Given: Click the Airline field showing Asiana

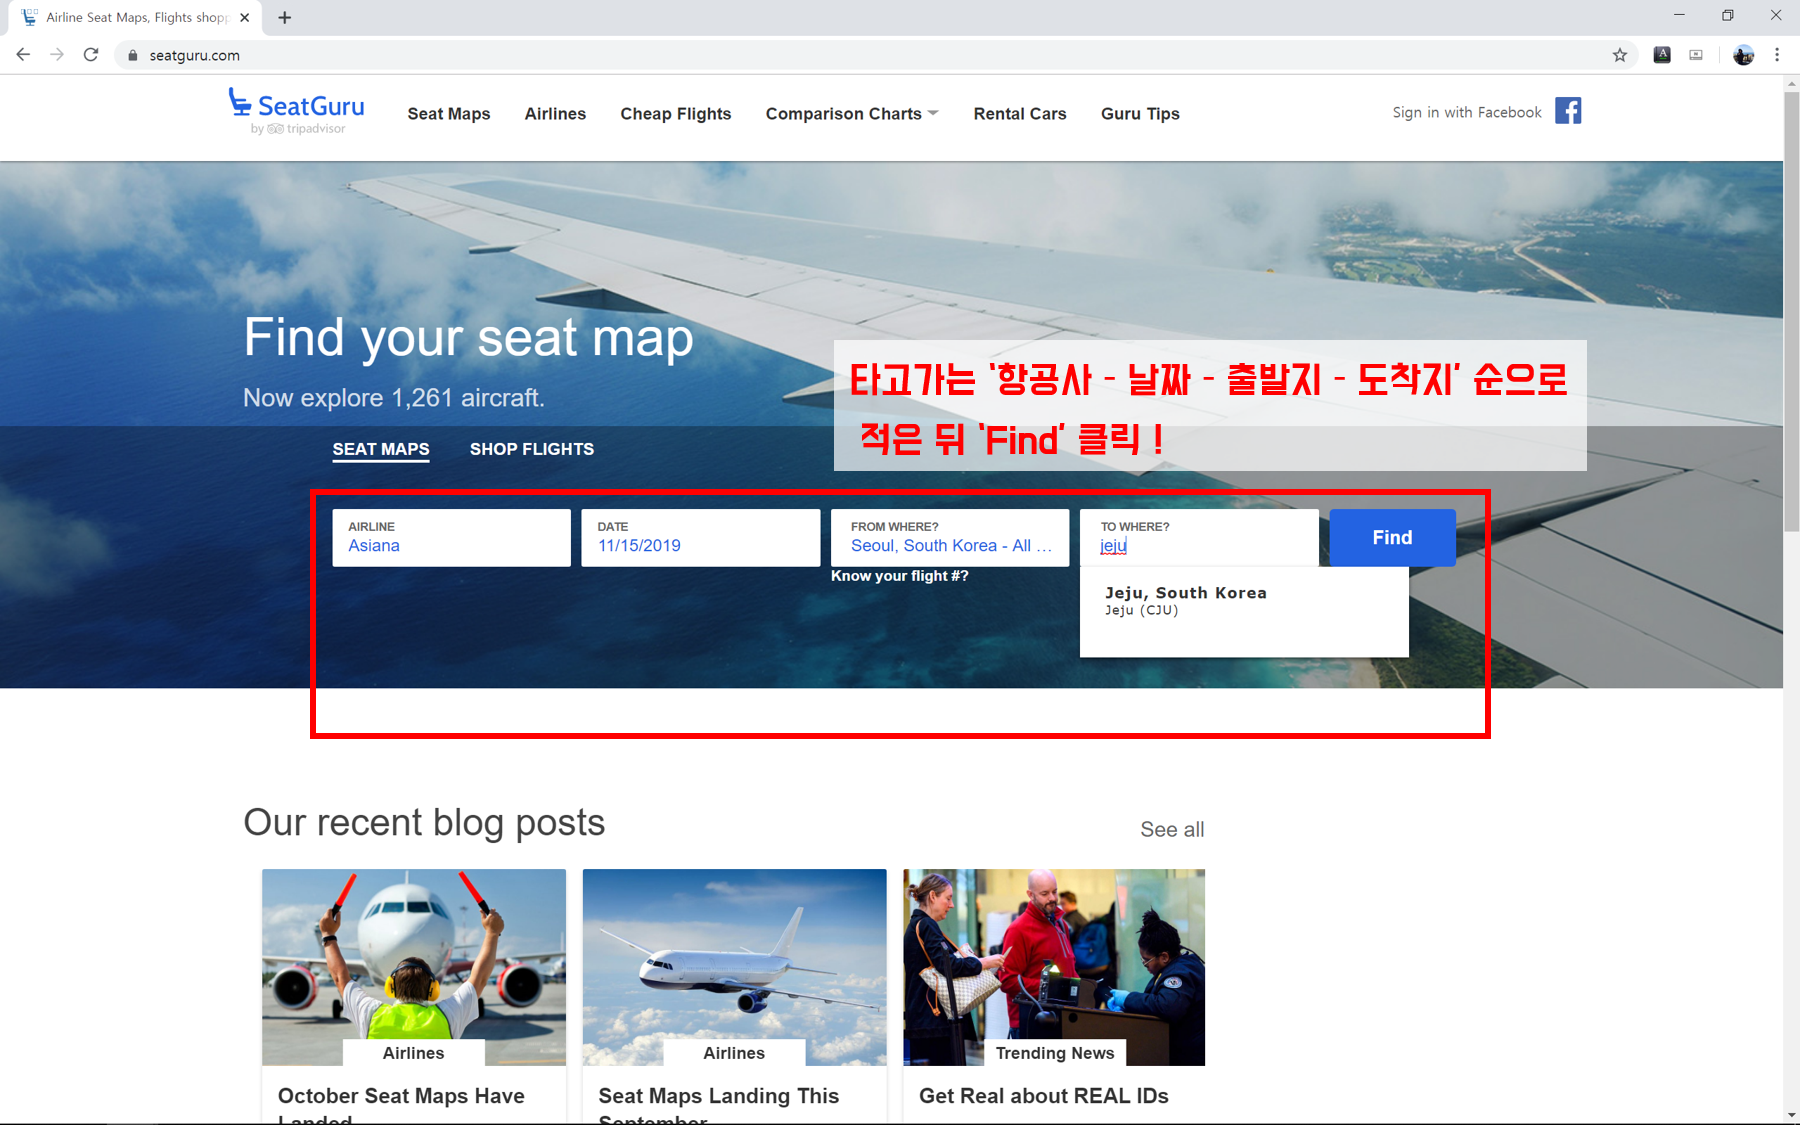Looking at the screenshot, I should coord(452,538).
